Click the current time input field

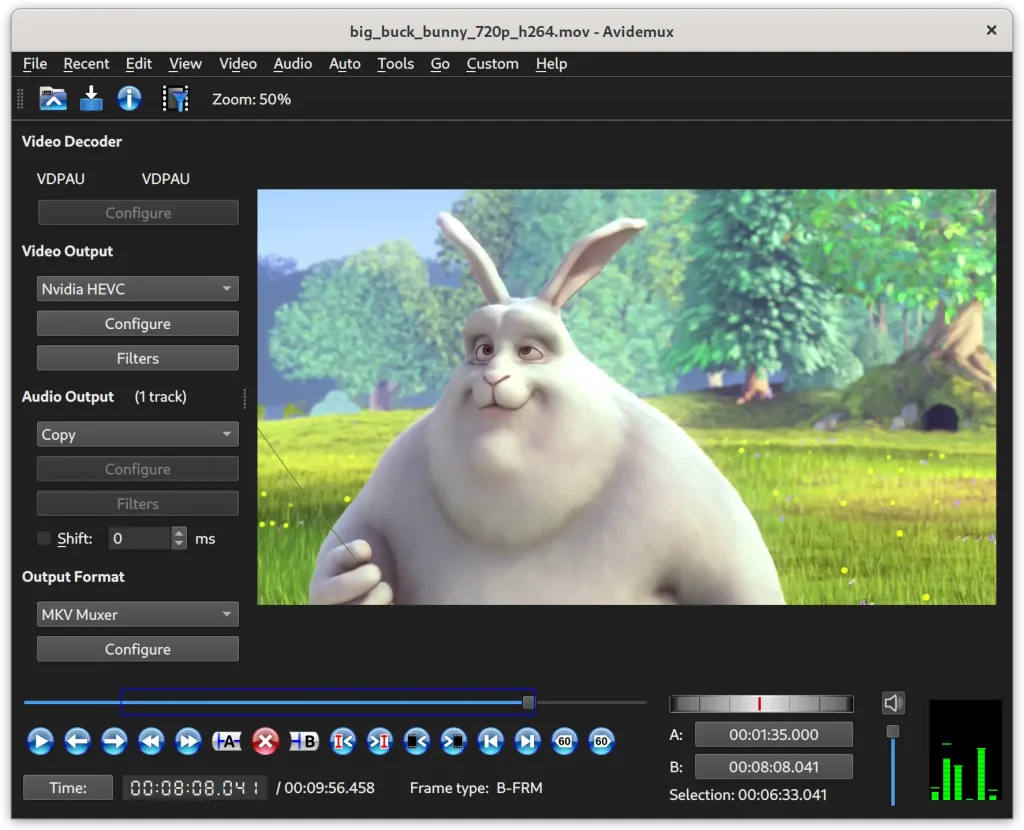click(x=195, y=788)
